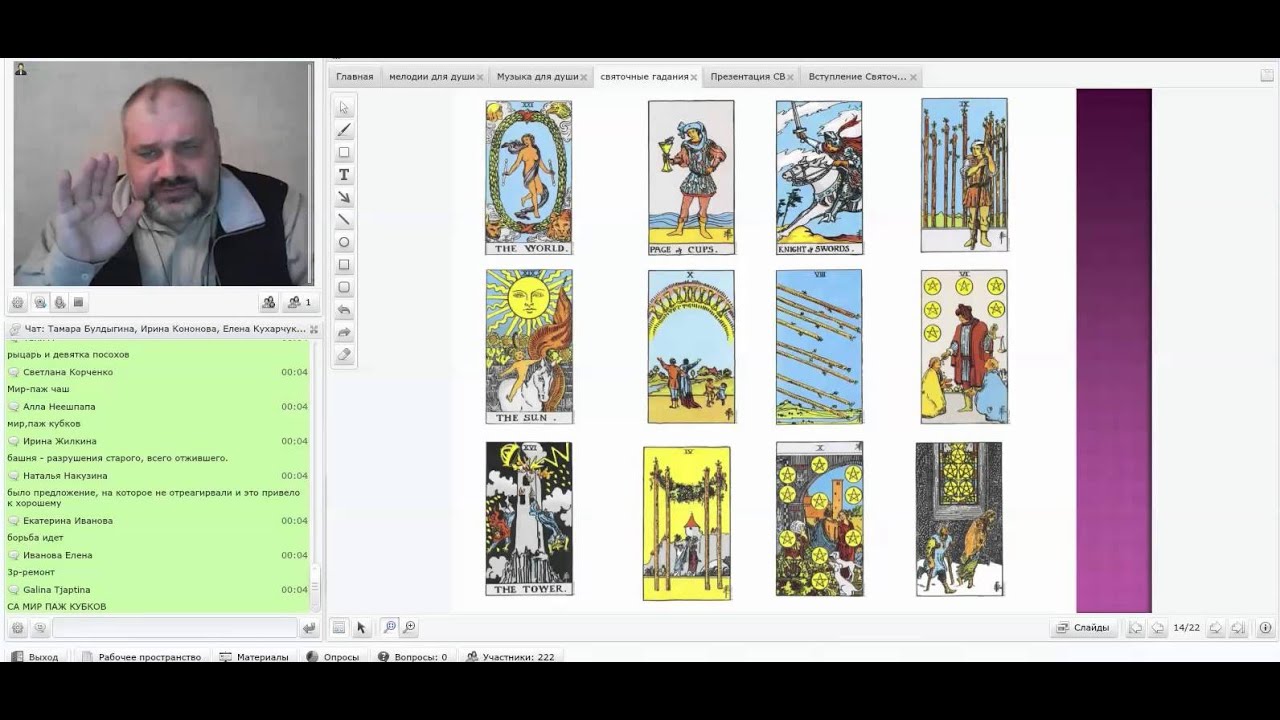1280x720 pixels.
Task: Open the Опросы polls panel
Action: click(x=332, y=657)
